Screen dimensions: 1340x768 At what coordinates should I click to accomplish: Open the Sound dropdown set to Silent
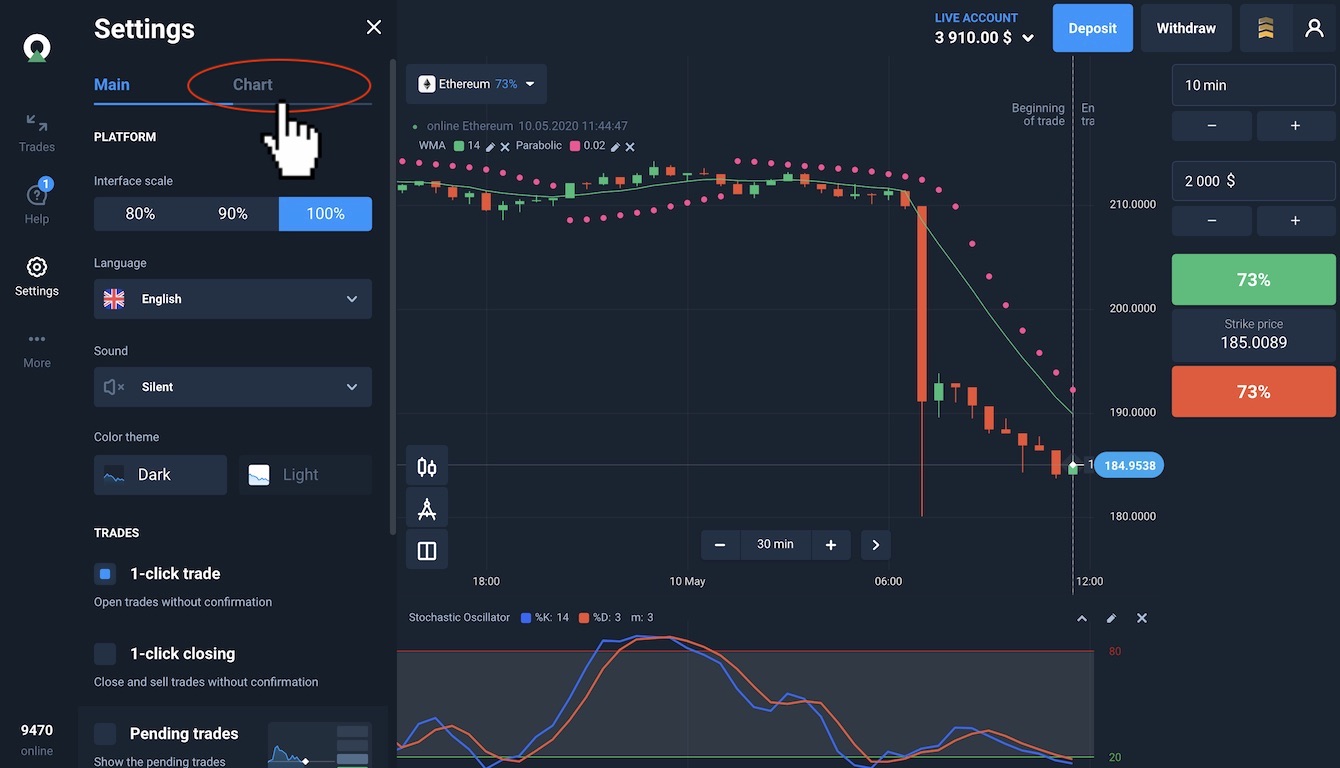click(x=232, y=387)
